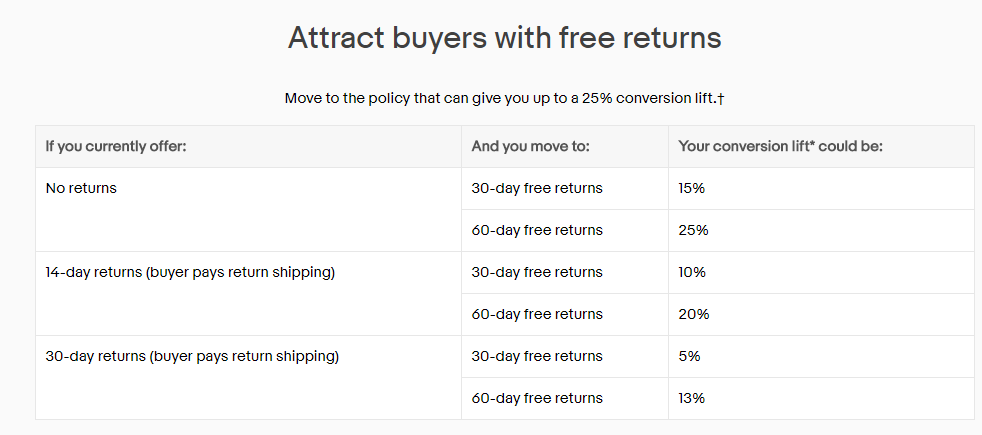This screenshot has height=435, width=982.
Task: Select the 'If you currently offer:' column header
Action: (x=116, y=146)
